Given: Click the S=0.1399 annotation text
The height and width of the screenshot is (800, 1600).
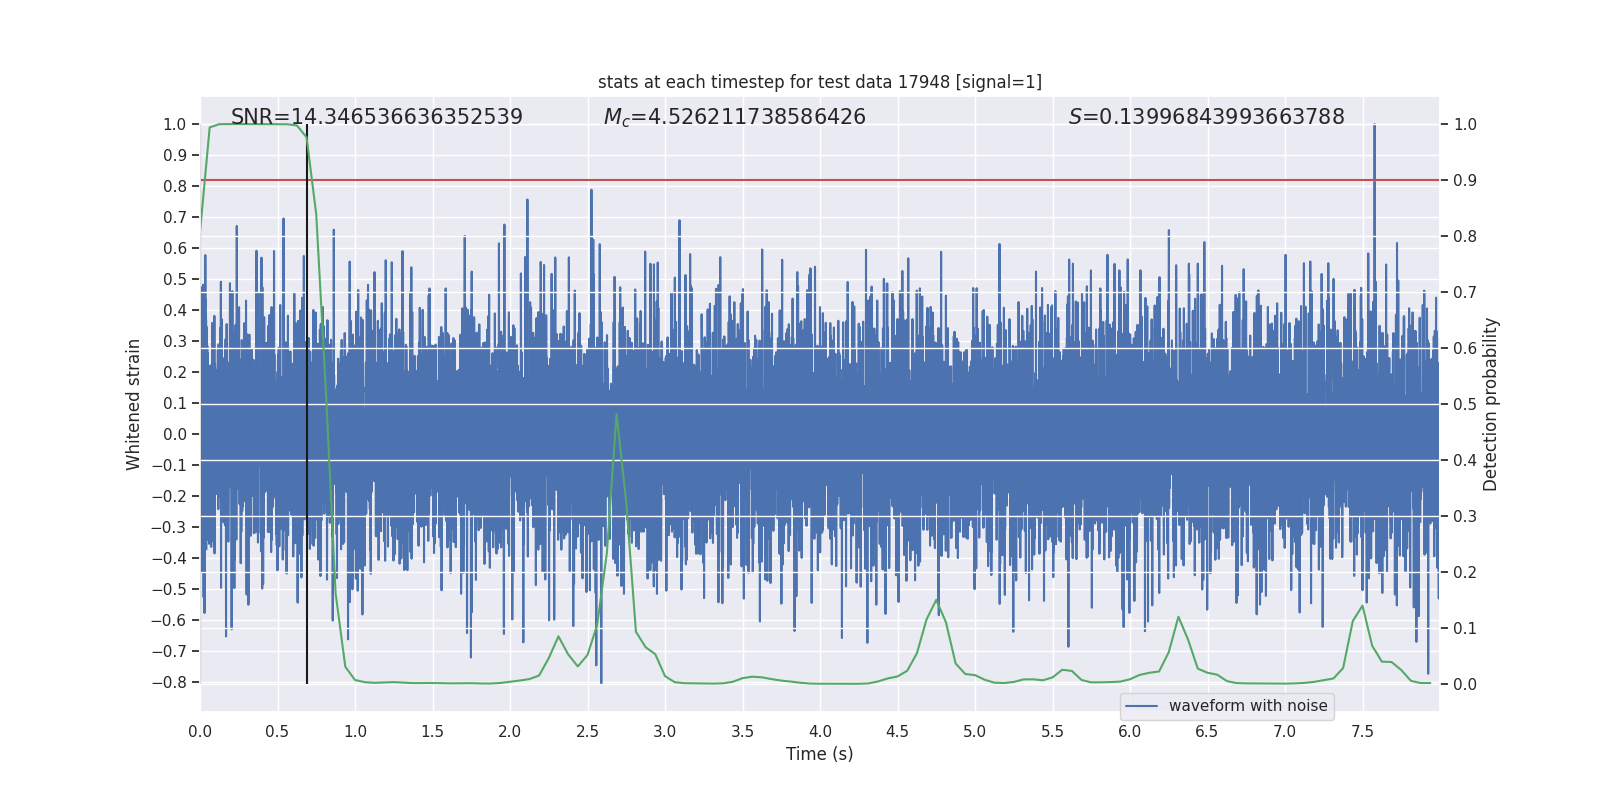Looking at the screenshot, I should (x=1206, y=117).
